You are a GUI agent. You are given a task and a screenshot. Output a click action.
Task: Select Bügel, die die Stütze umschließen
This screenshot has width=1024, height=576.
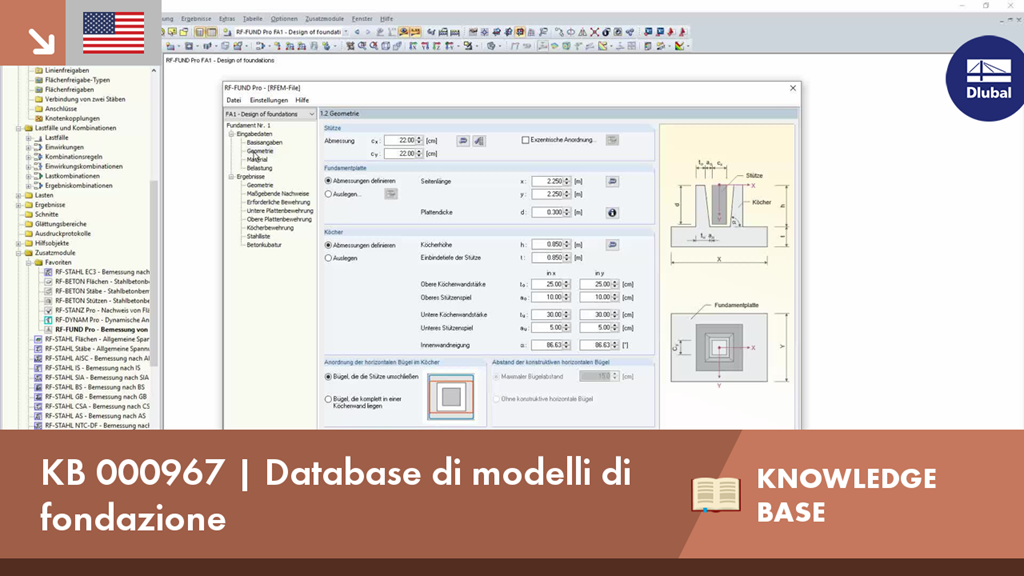tap(328, 377)
